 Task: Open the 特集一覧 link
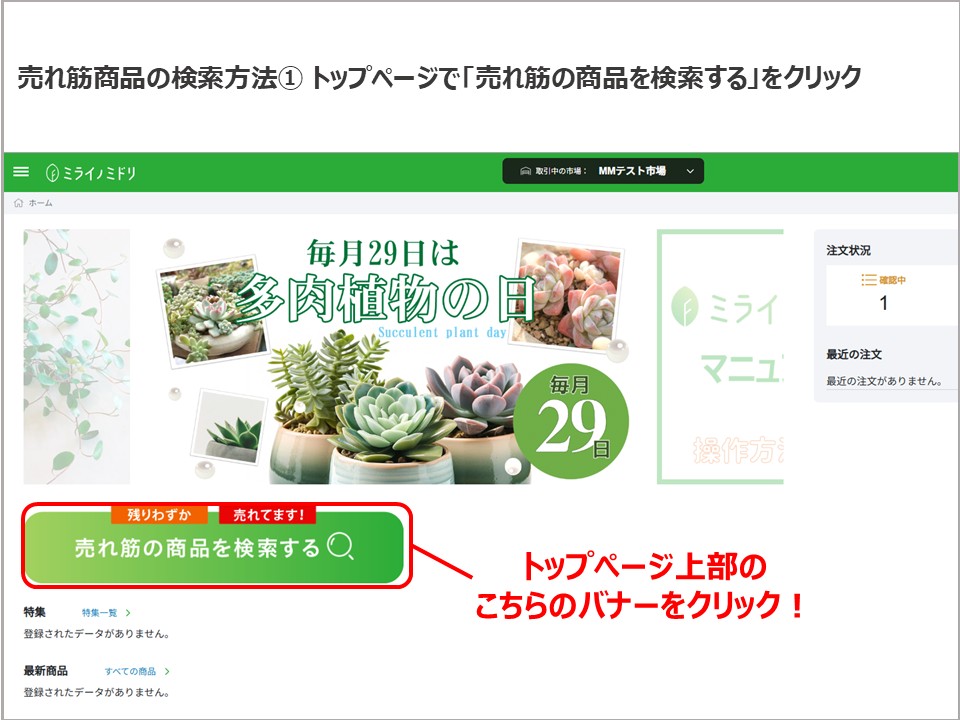pos(100,612)
